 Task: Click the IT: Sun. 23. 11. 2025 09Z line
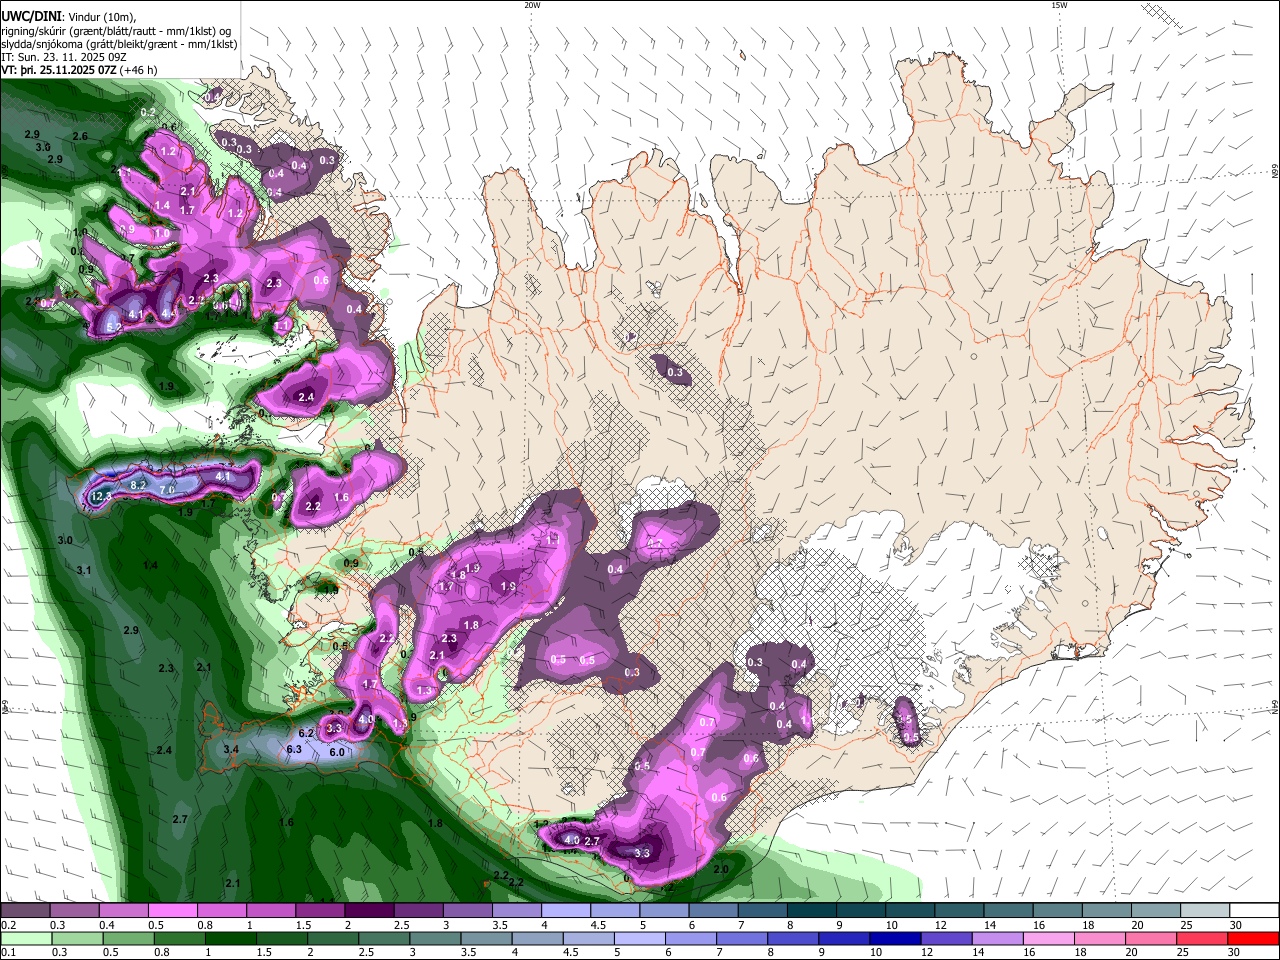(65, 57)
